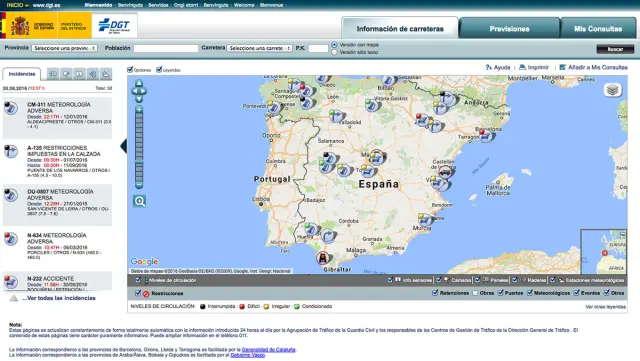
Task: Click the Ayuda link
Action: point(502,67)
